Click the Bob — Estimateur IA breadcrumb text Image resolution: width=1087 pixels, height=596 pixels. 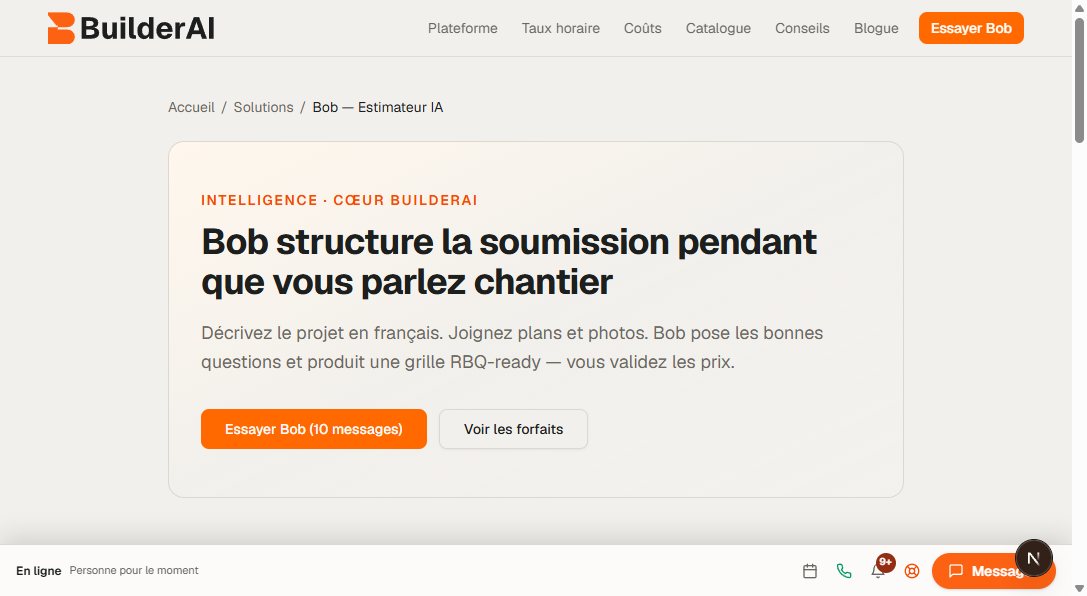pyautogui.click(x=378, y=107)
